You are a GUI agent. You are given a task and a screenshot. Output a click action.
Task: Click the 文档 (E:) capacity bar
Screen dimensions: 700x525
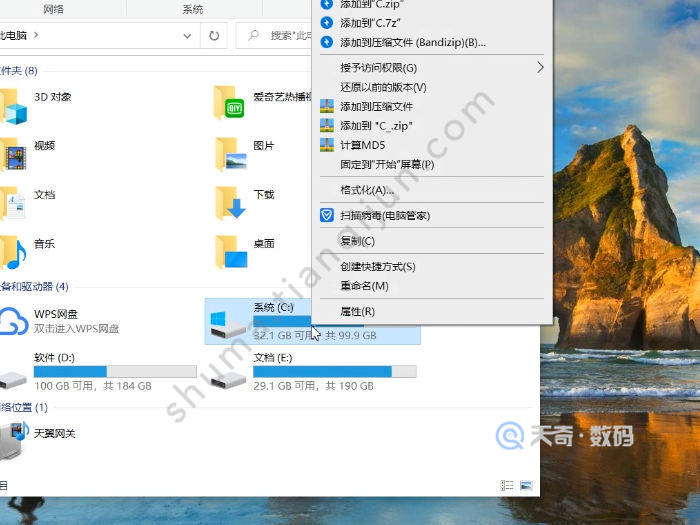point(335,371)
